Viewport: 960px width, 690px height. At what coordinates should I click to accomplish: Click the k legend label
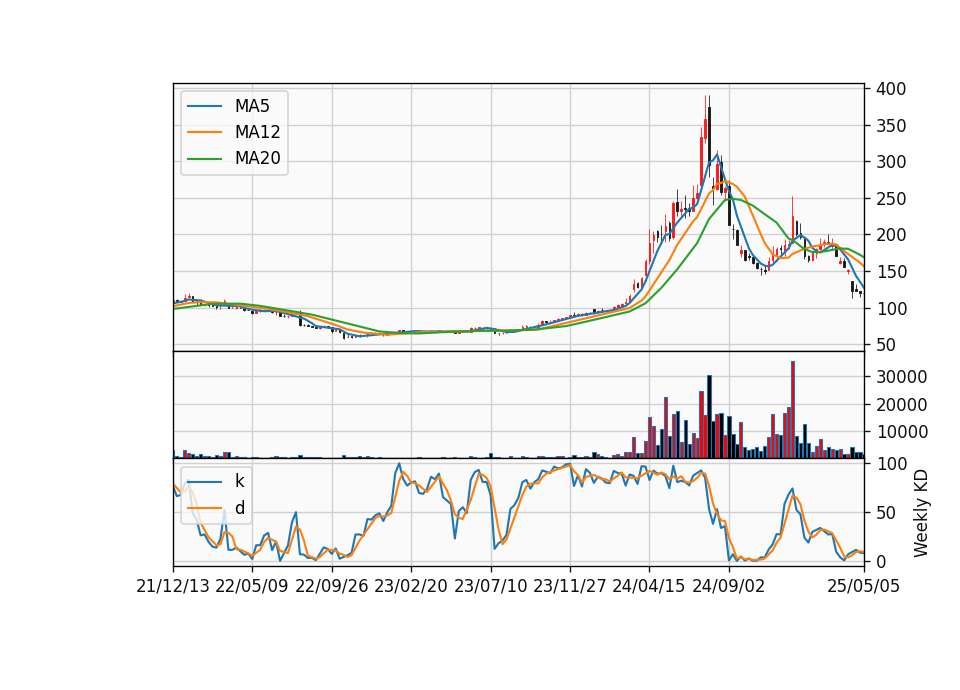(x=239, y=481)
